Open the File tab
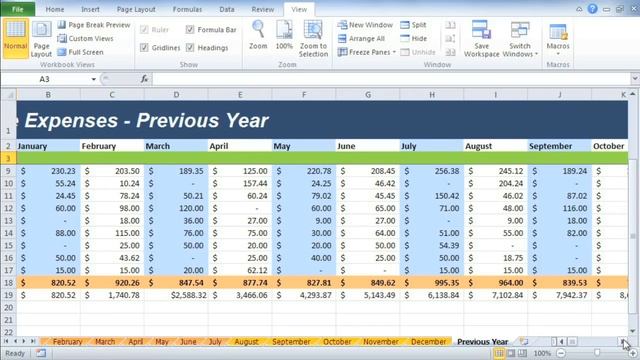This screenshot has height=360, width=640. click(x=18, y=9)
